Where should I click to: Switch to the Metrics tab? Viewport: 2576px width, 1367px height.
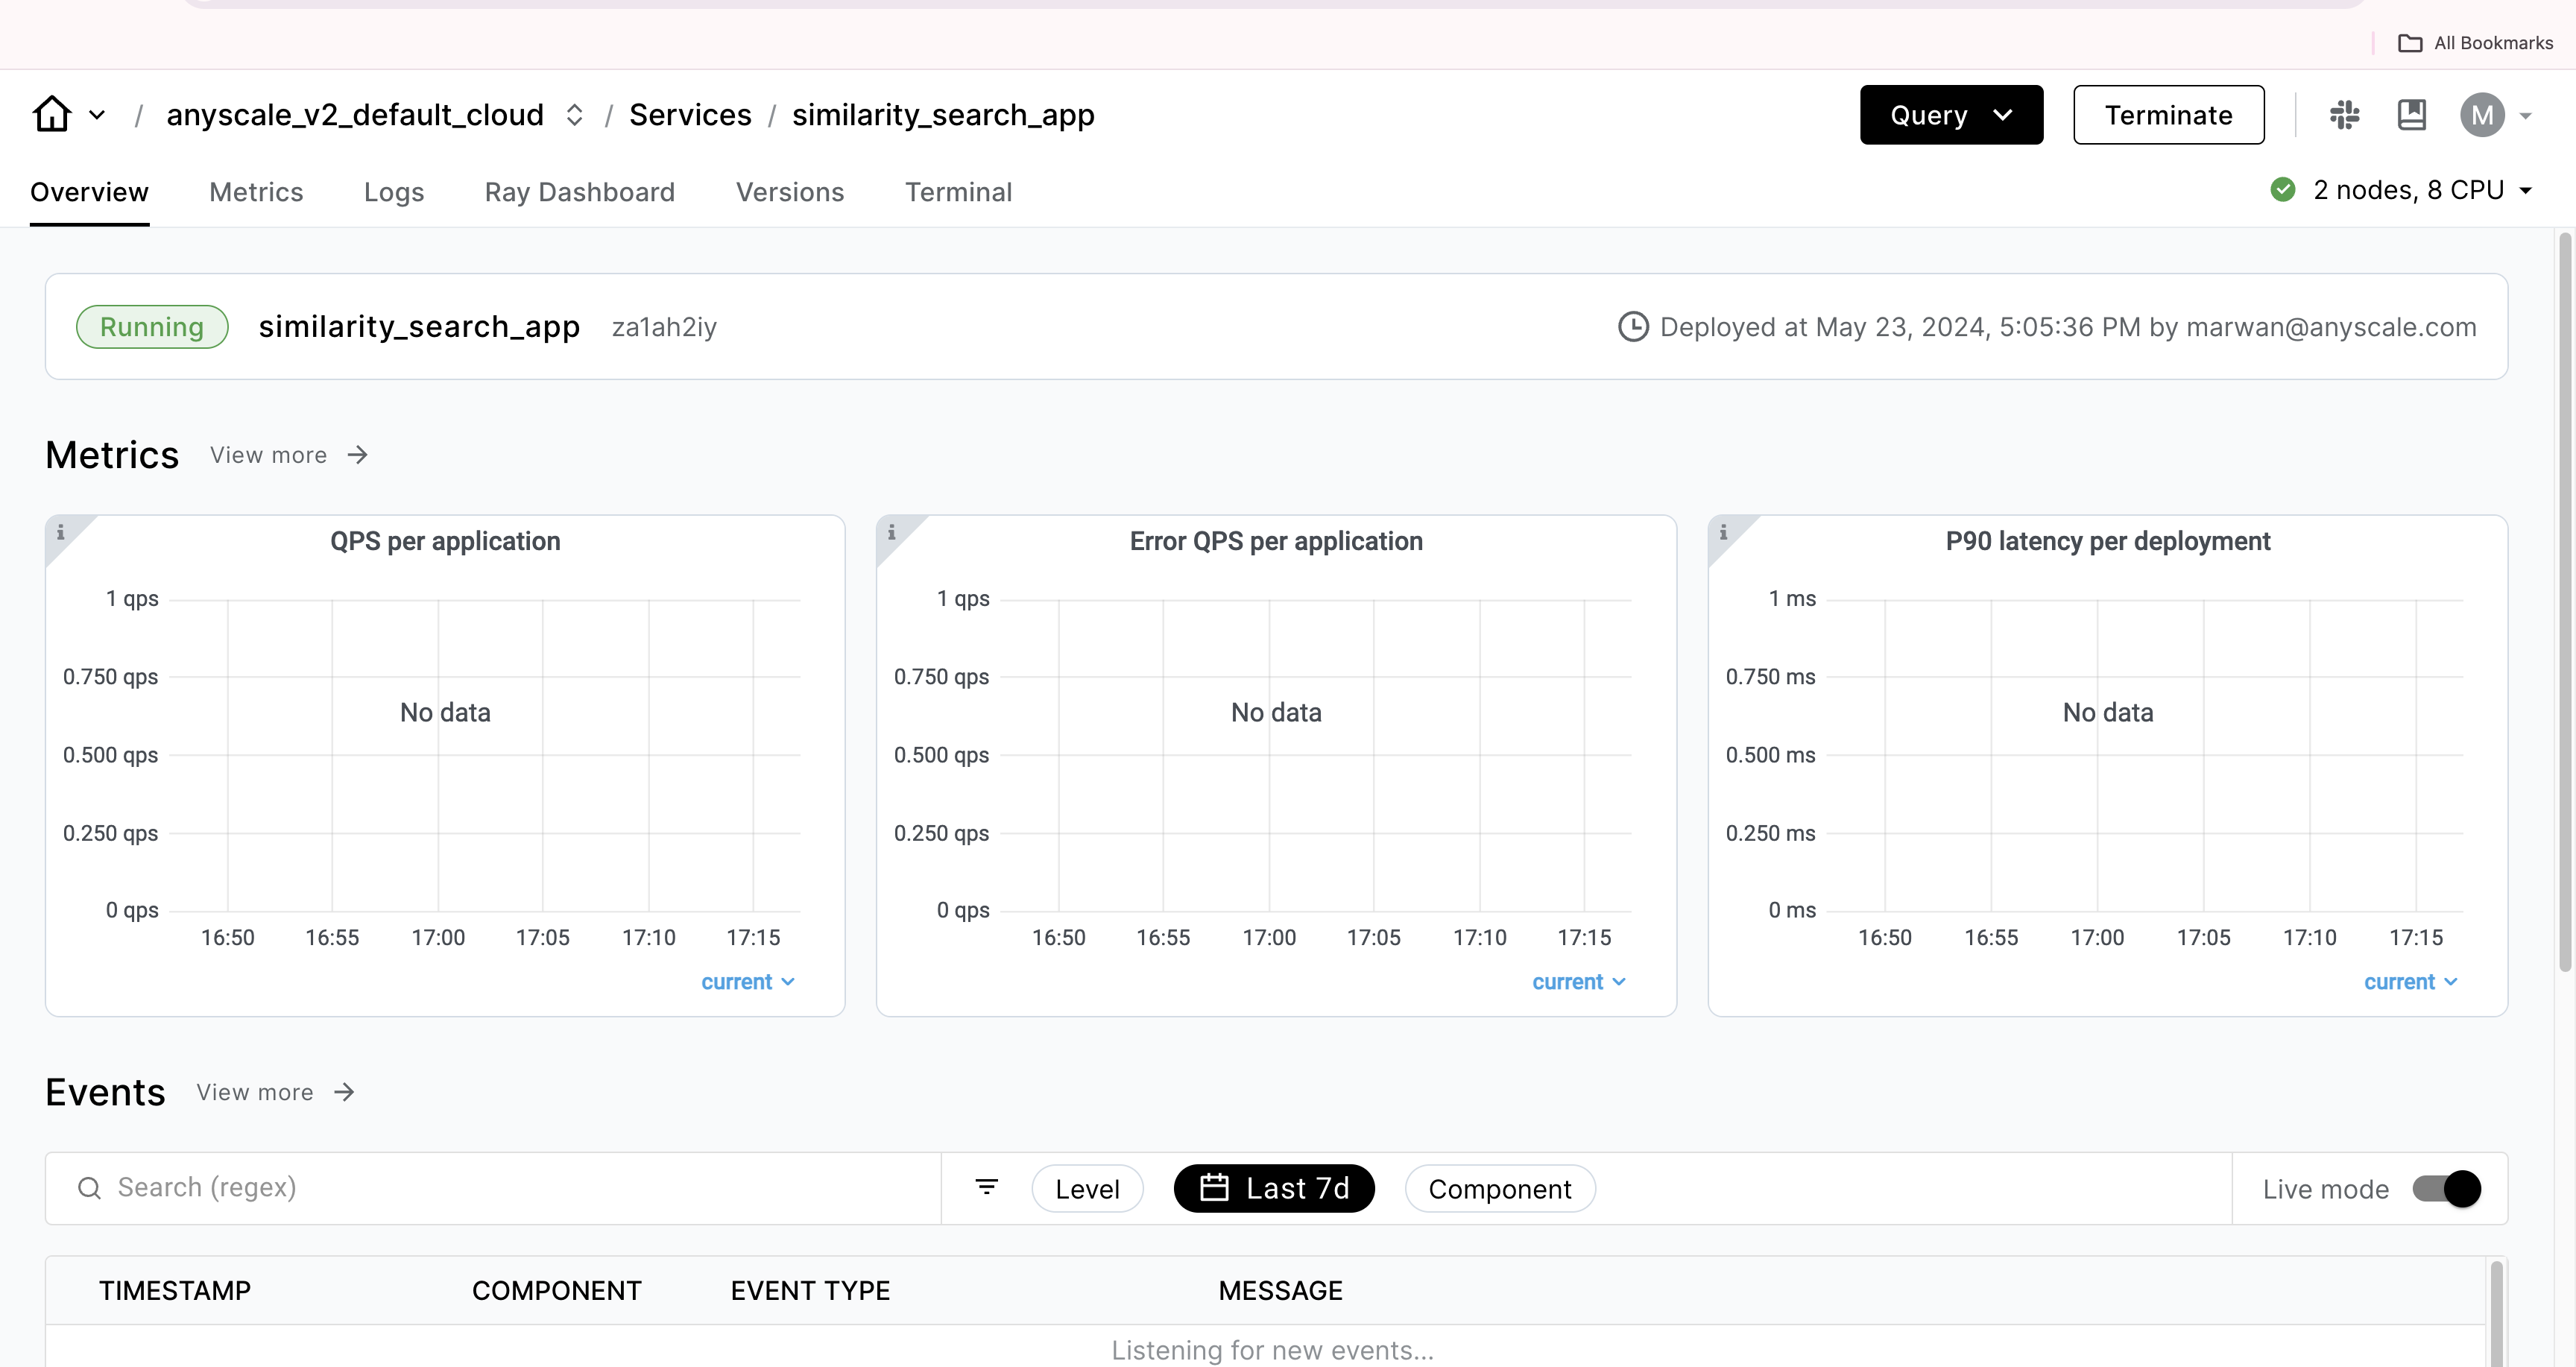(x=256, y=191)
